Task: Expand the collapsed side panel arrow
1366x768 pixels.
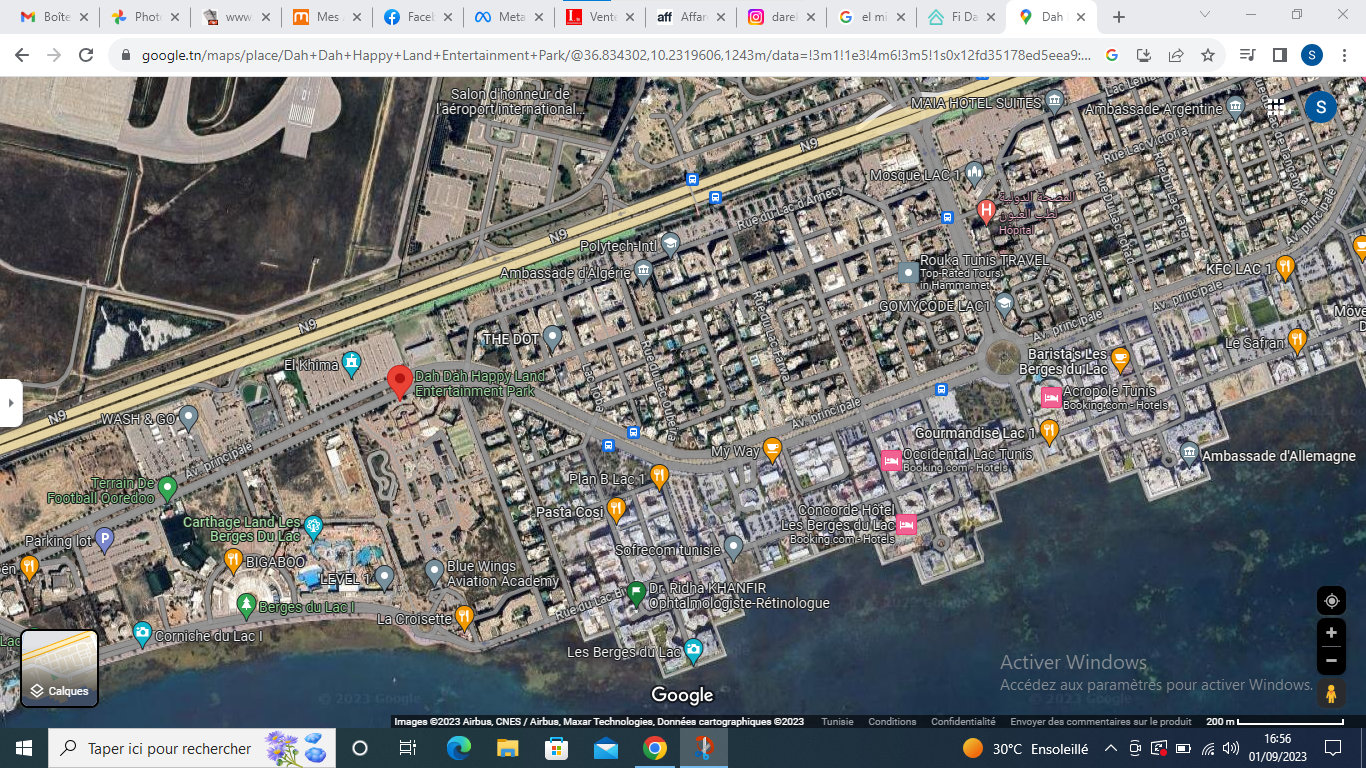Action: 10,403
